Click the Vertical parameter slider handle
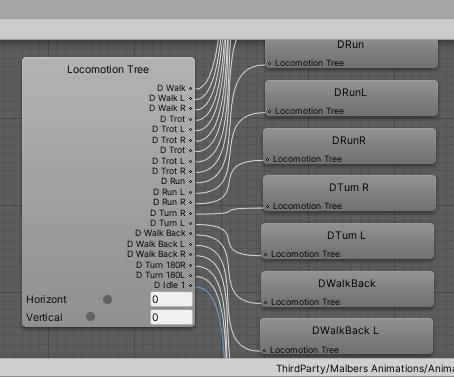 90,316
